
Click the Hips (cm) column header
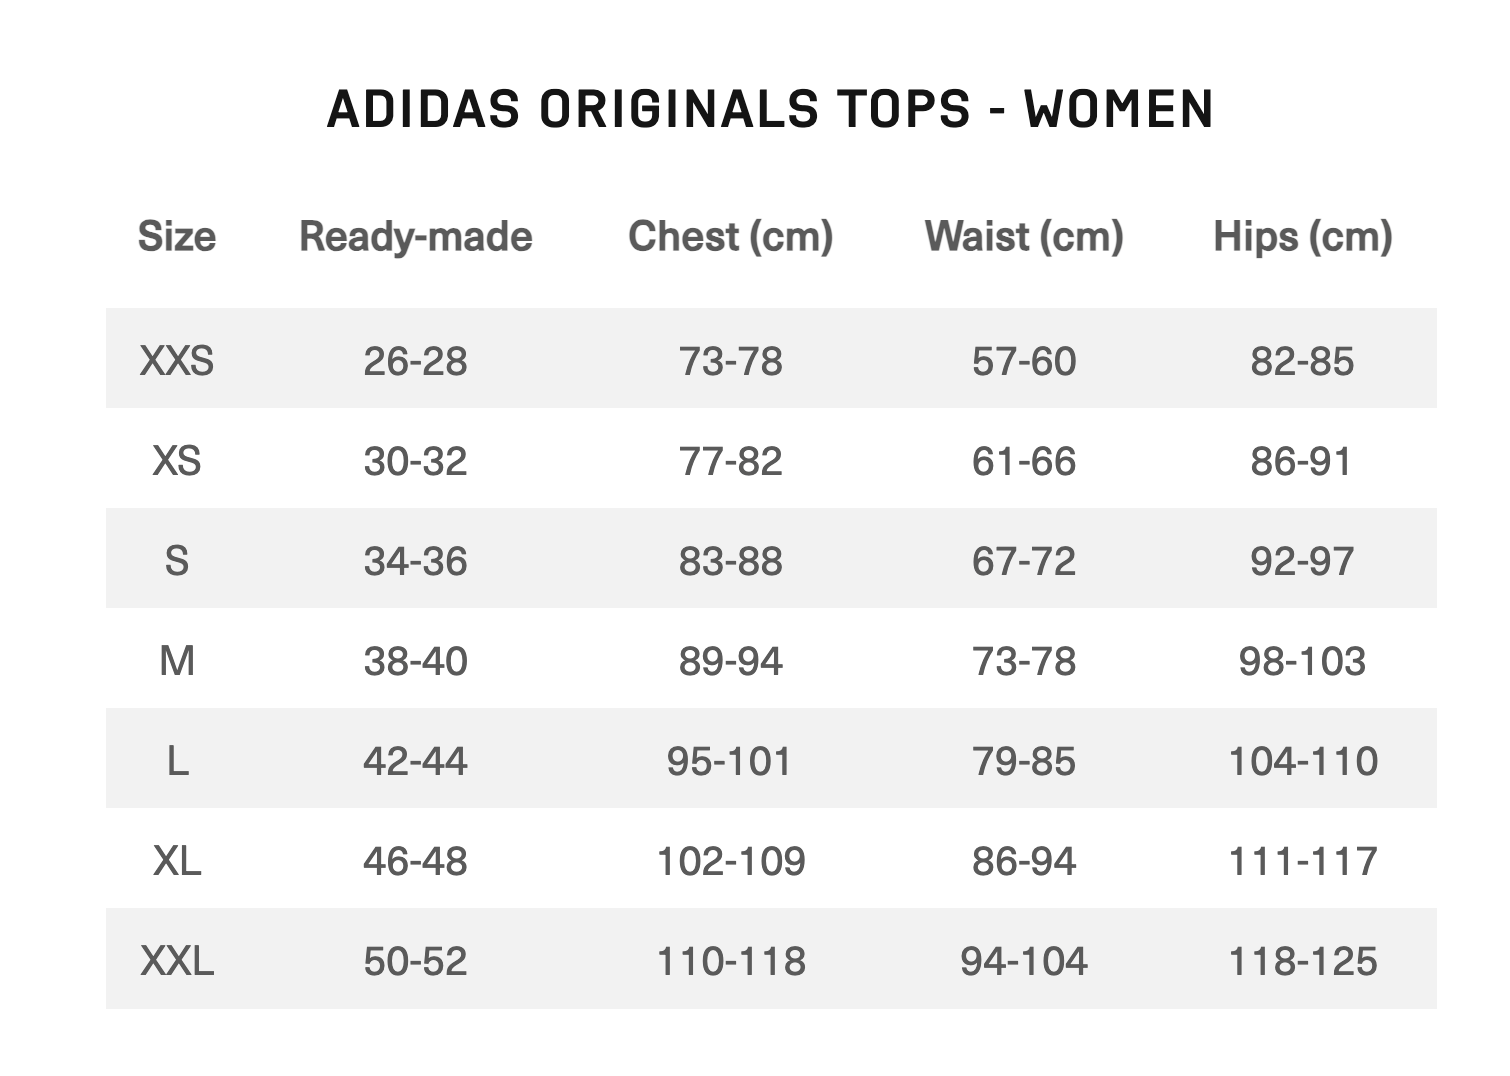1302,237
